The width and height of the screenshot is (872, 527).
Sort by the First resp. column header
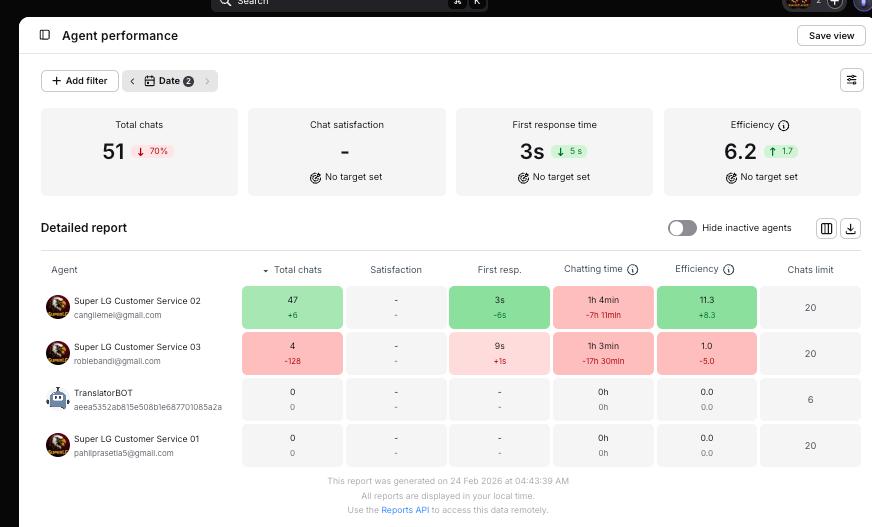click(x=499, y=270)
